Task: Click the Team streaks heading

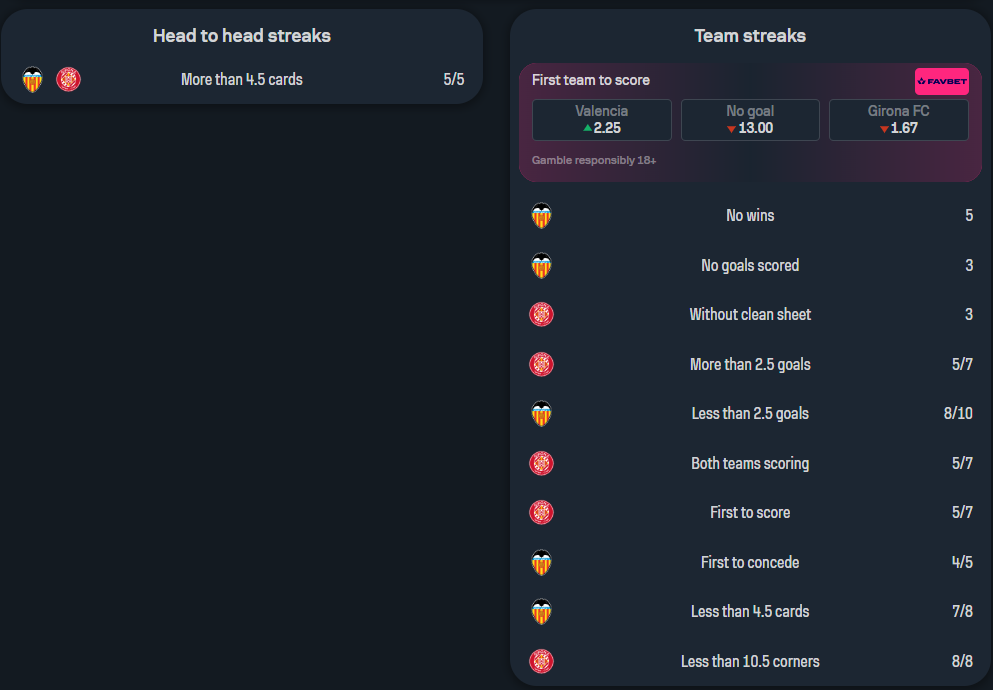Action: pyautogui.click(x=750, y=35)
